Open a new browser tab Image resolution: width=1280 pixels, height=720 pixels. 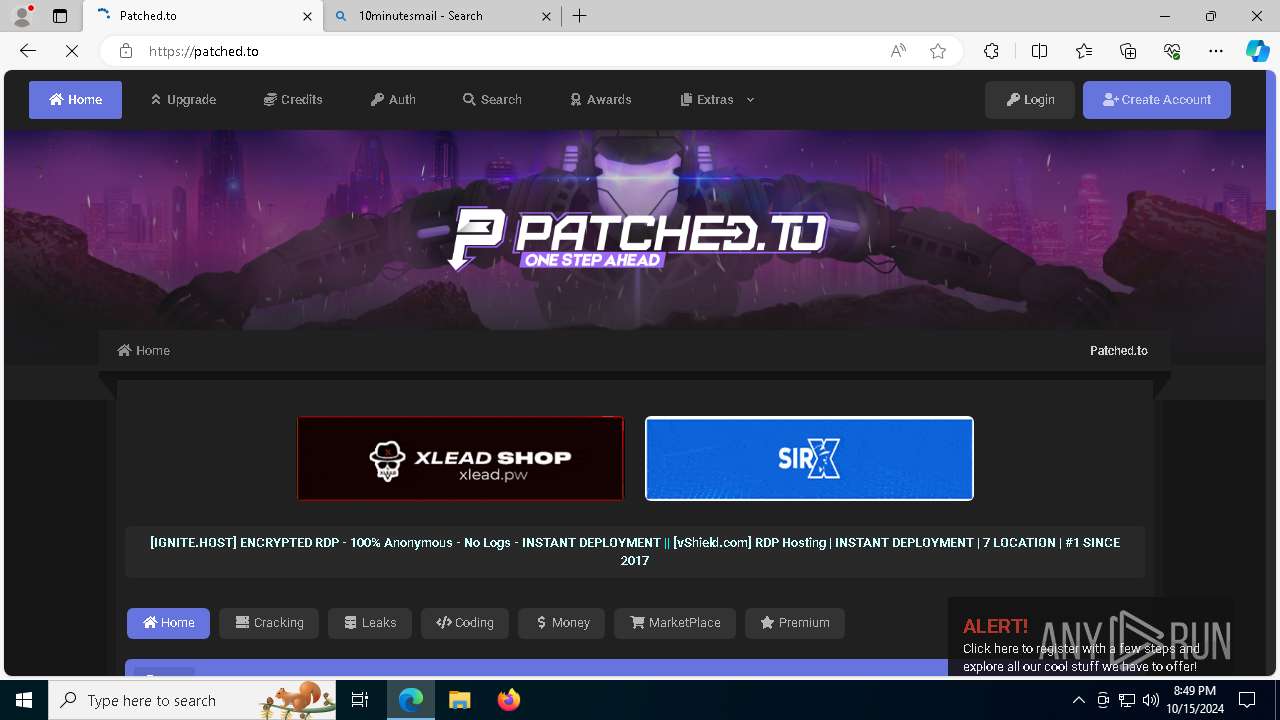coord(580,16)
